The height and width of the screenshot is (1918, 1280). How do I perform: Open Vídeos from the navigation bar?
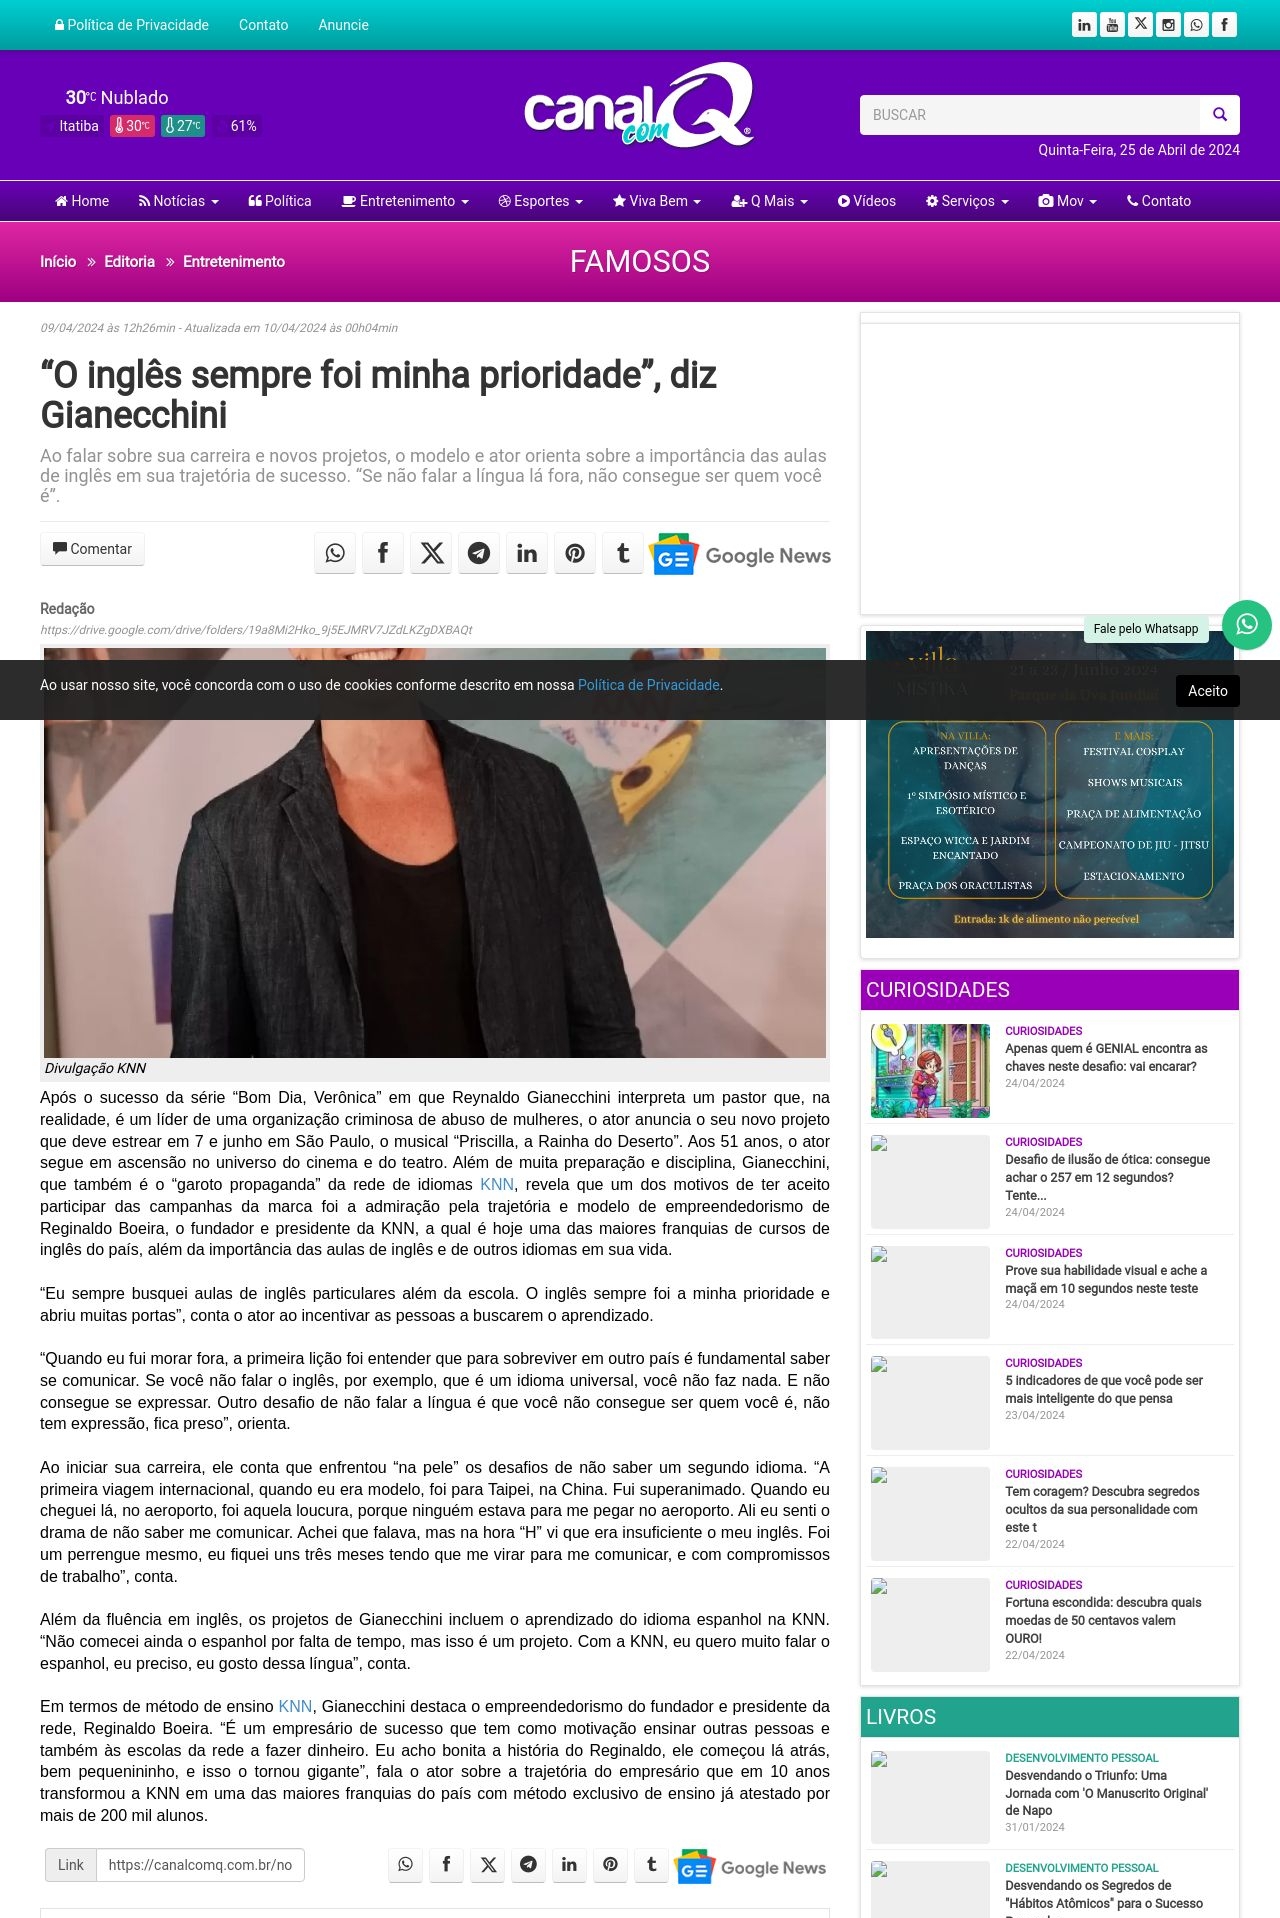[x=867, y=201]
